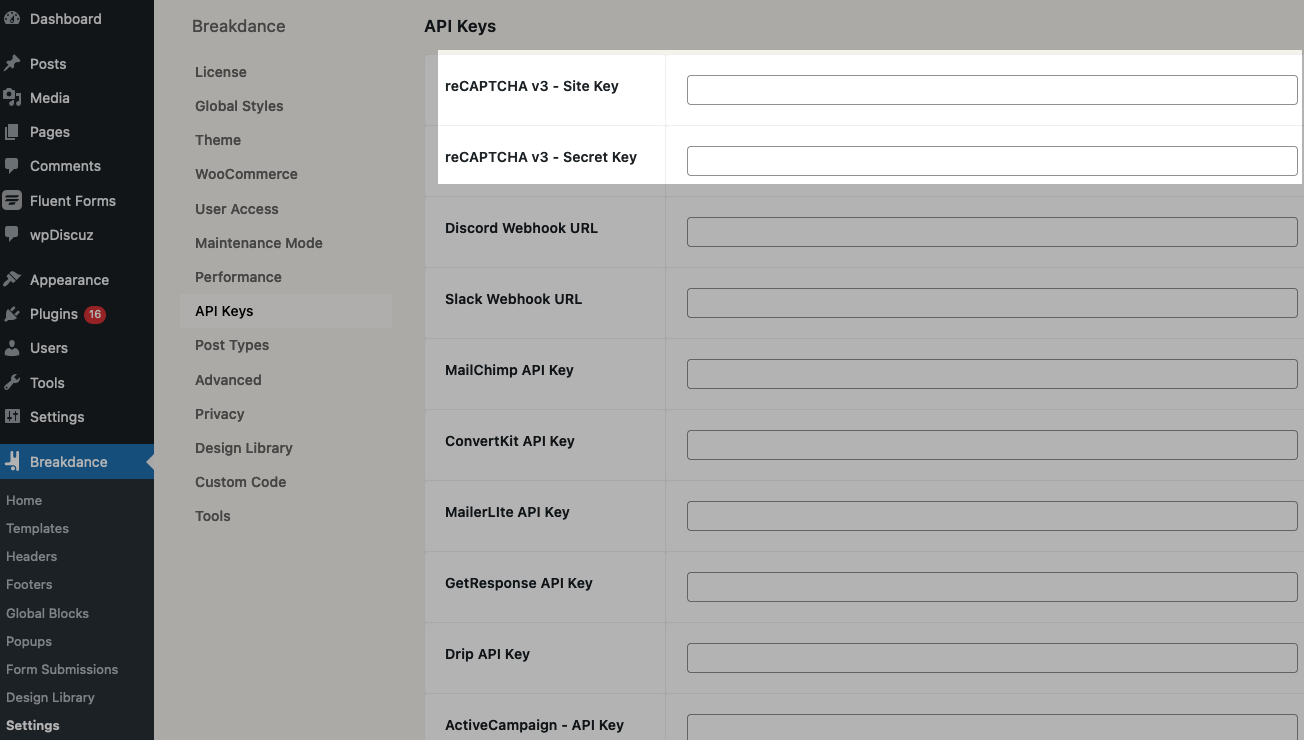Open Breakdance Footers submenu link
This screenshot has height=740, width=1304.
tap(29, 584)
